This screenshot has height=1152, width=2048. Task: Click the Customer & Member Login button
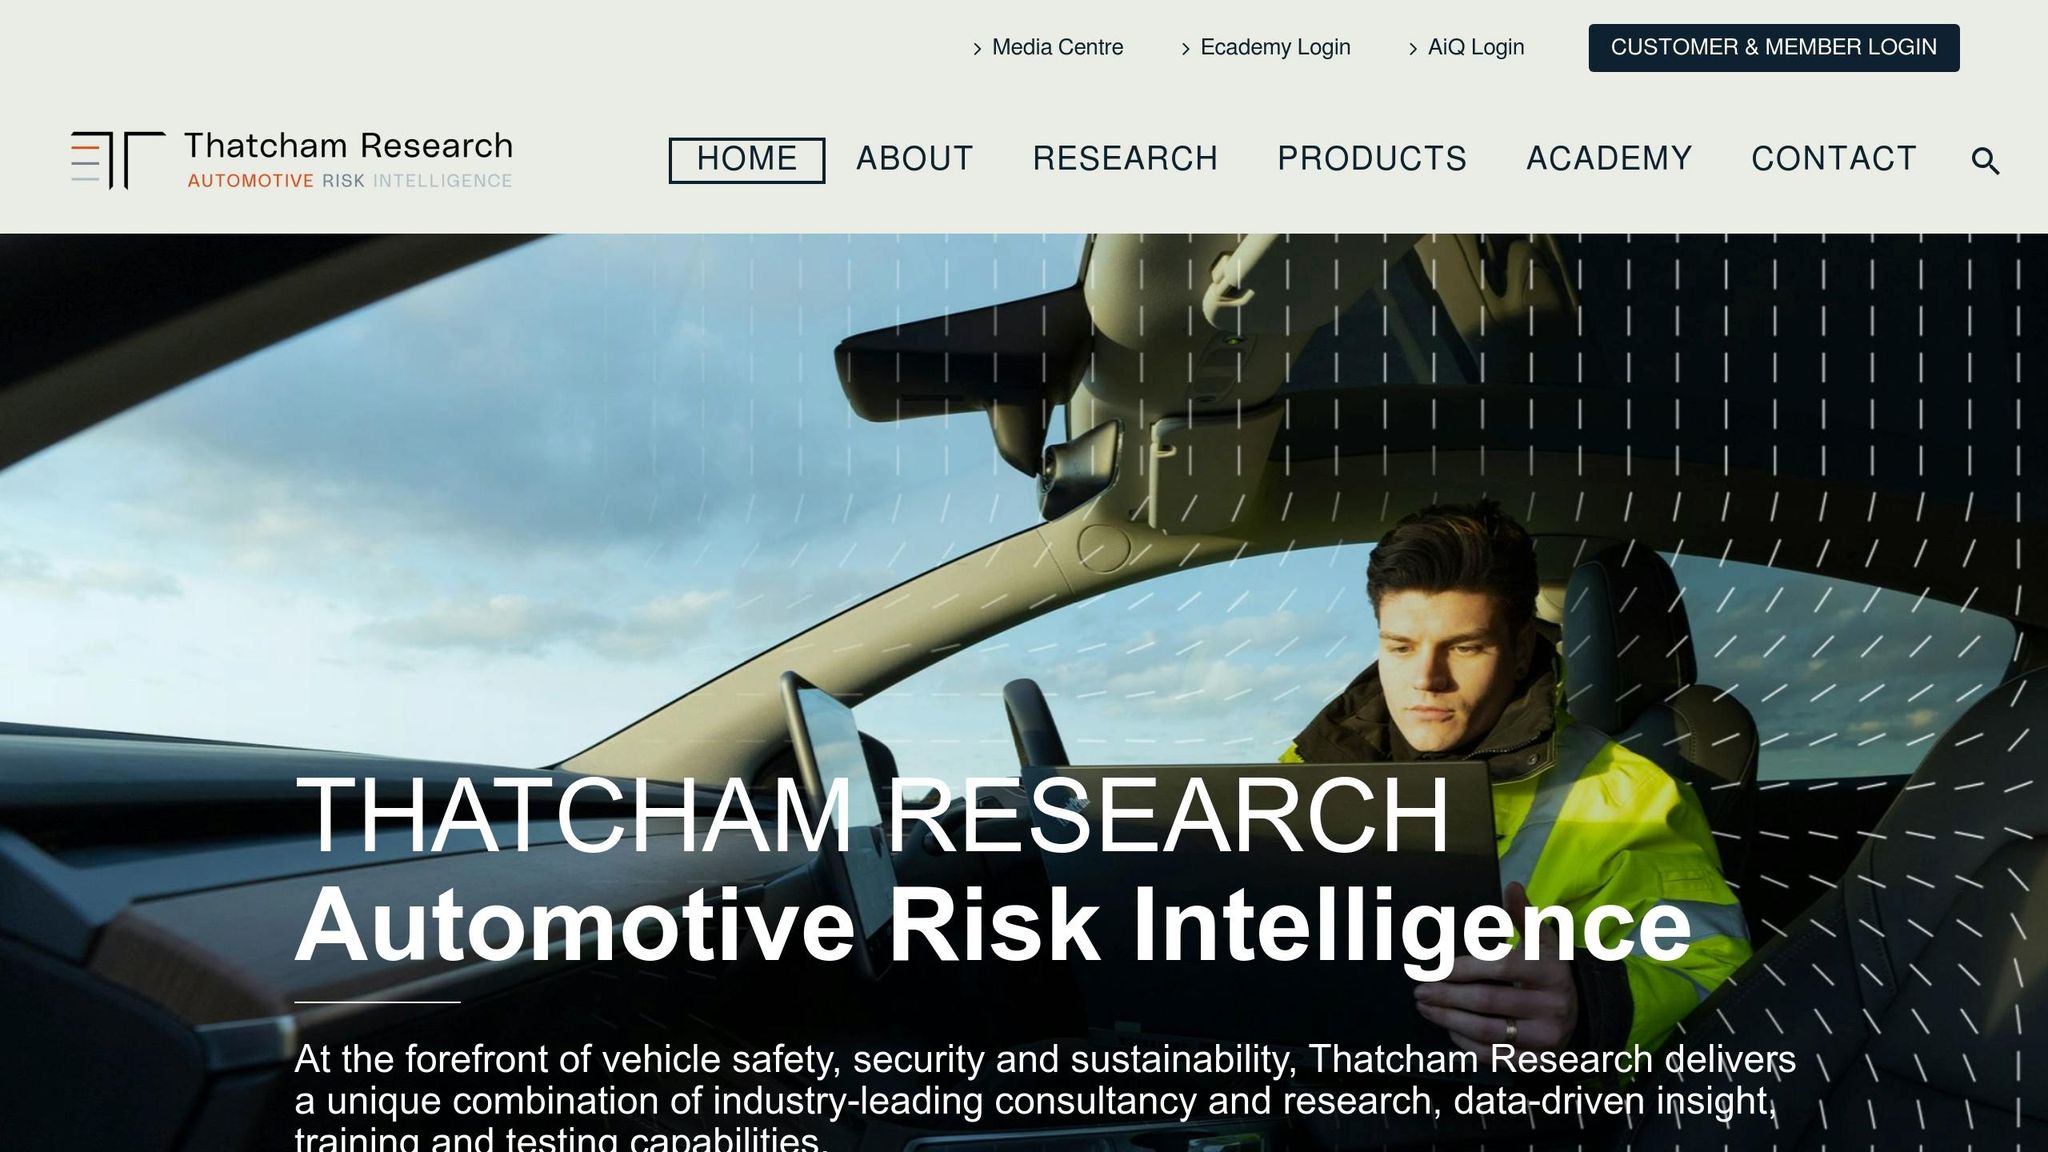[x=1773, y=47]
